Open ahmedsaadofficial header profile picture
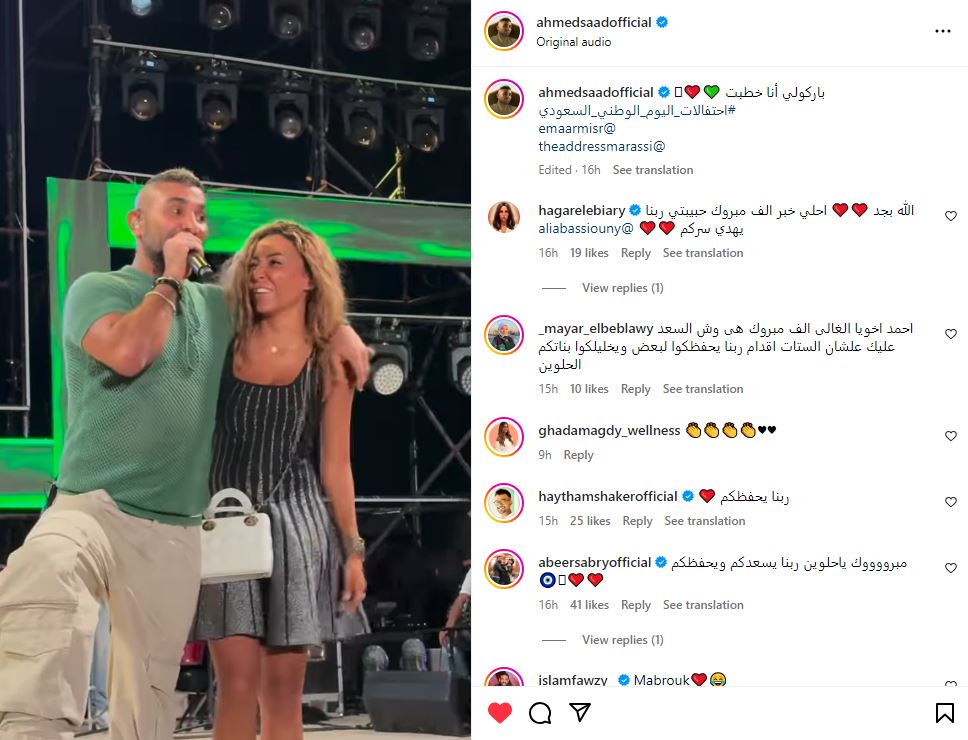The width and height of the screenshot is (968, 740). 504,31
